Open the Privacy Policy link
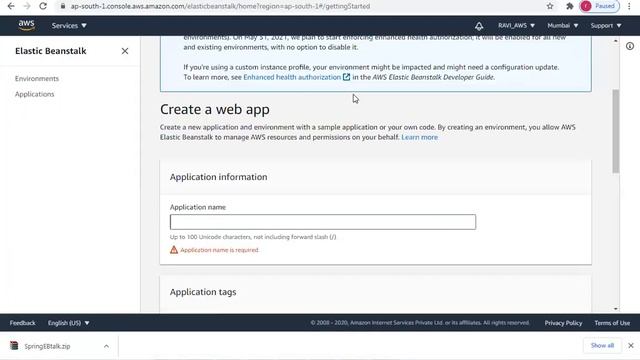 tap(563, 323)
